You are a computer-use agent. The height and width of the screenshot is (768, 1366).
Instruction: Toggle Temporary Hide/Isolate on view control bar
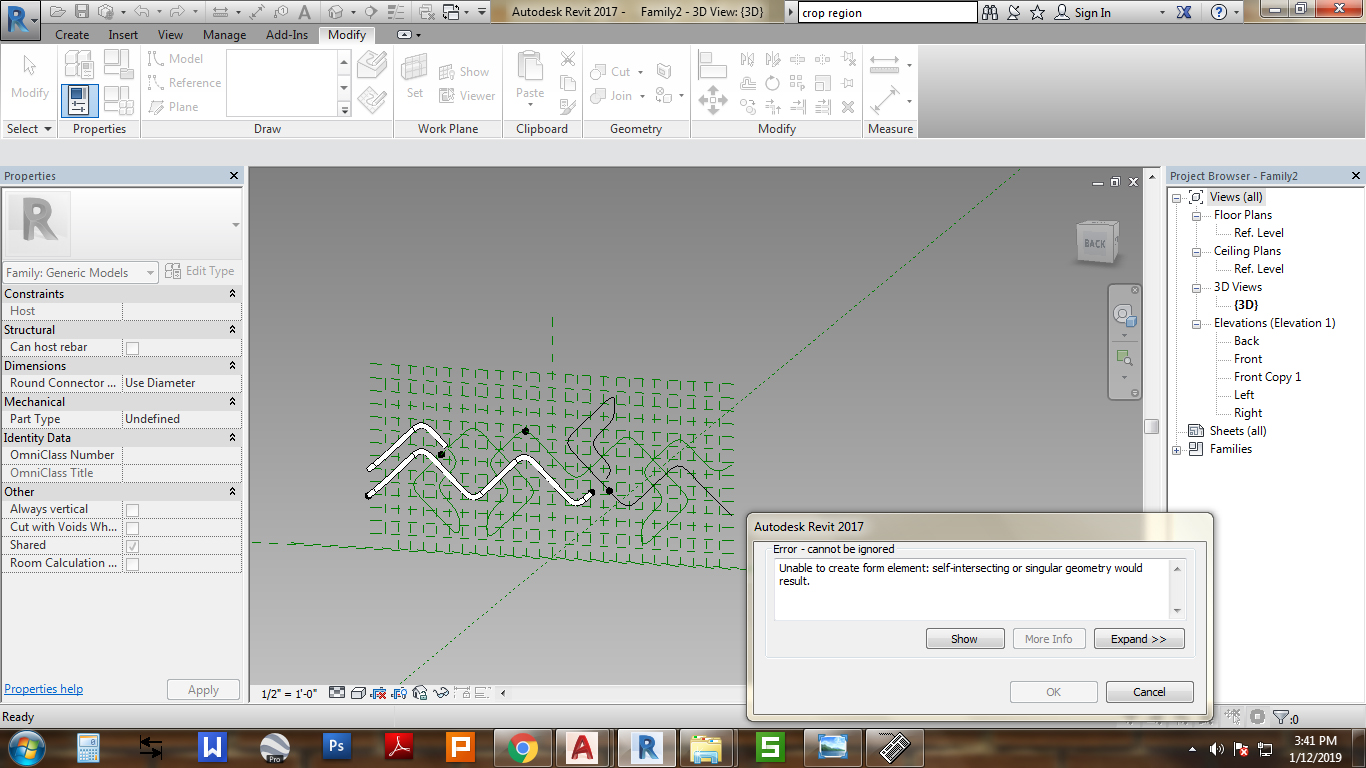pyautogui.click(x=441, y=691)
